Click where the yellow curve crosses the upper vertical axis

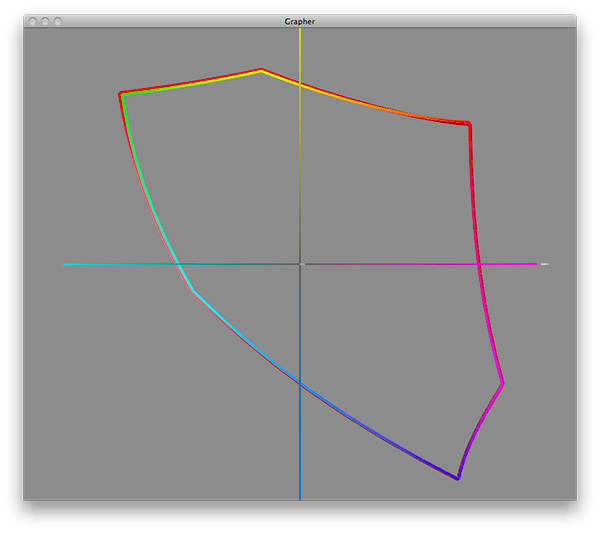pos(300,84)
